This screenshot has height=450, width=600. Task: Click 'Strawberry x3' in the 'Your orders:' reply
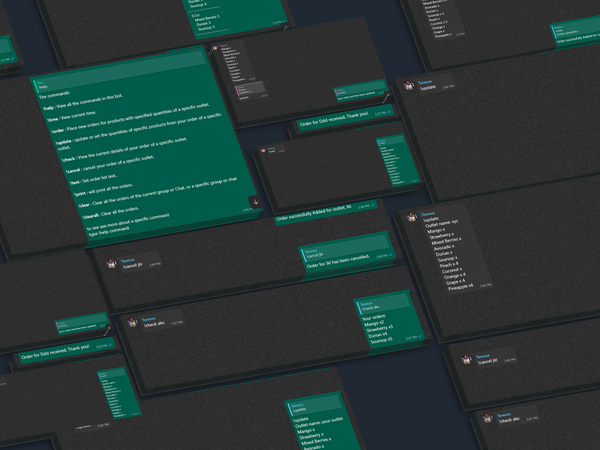tap(379, 329)
